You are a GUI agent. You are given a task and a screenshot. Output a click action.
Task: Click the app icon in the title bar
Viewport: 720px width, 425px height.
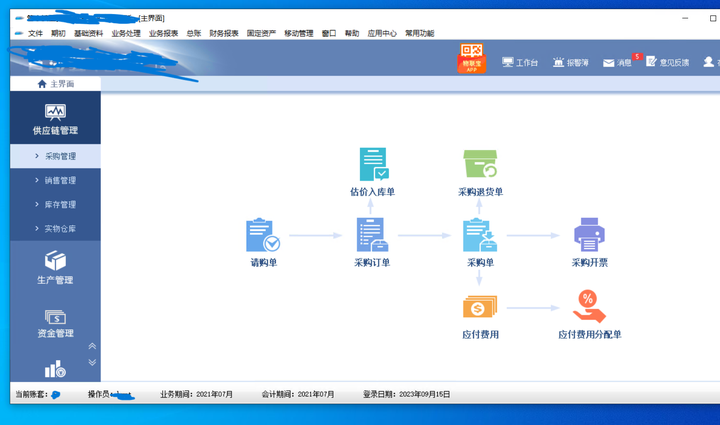(x=19, y=18)
